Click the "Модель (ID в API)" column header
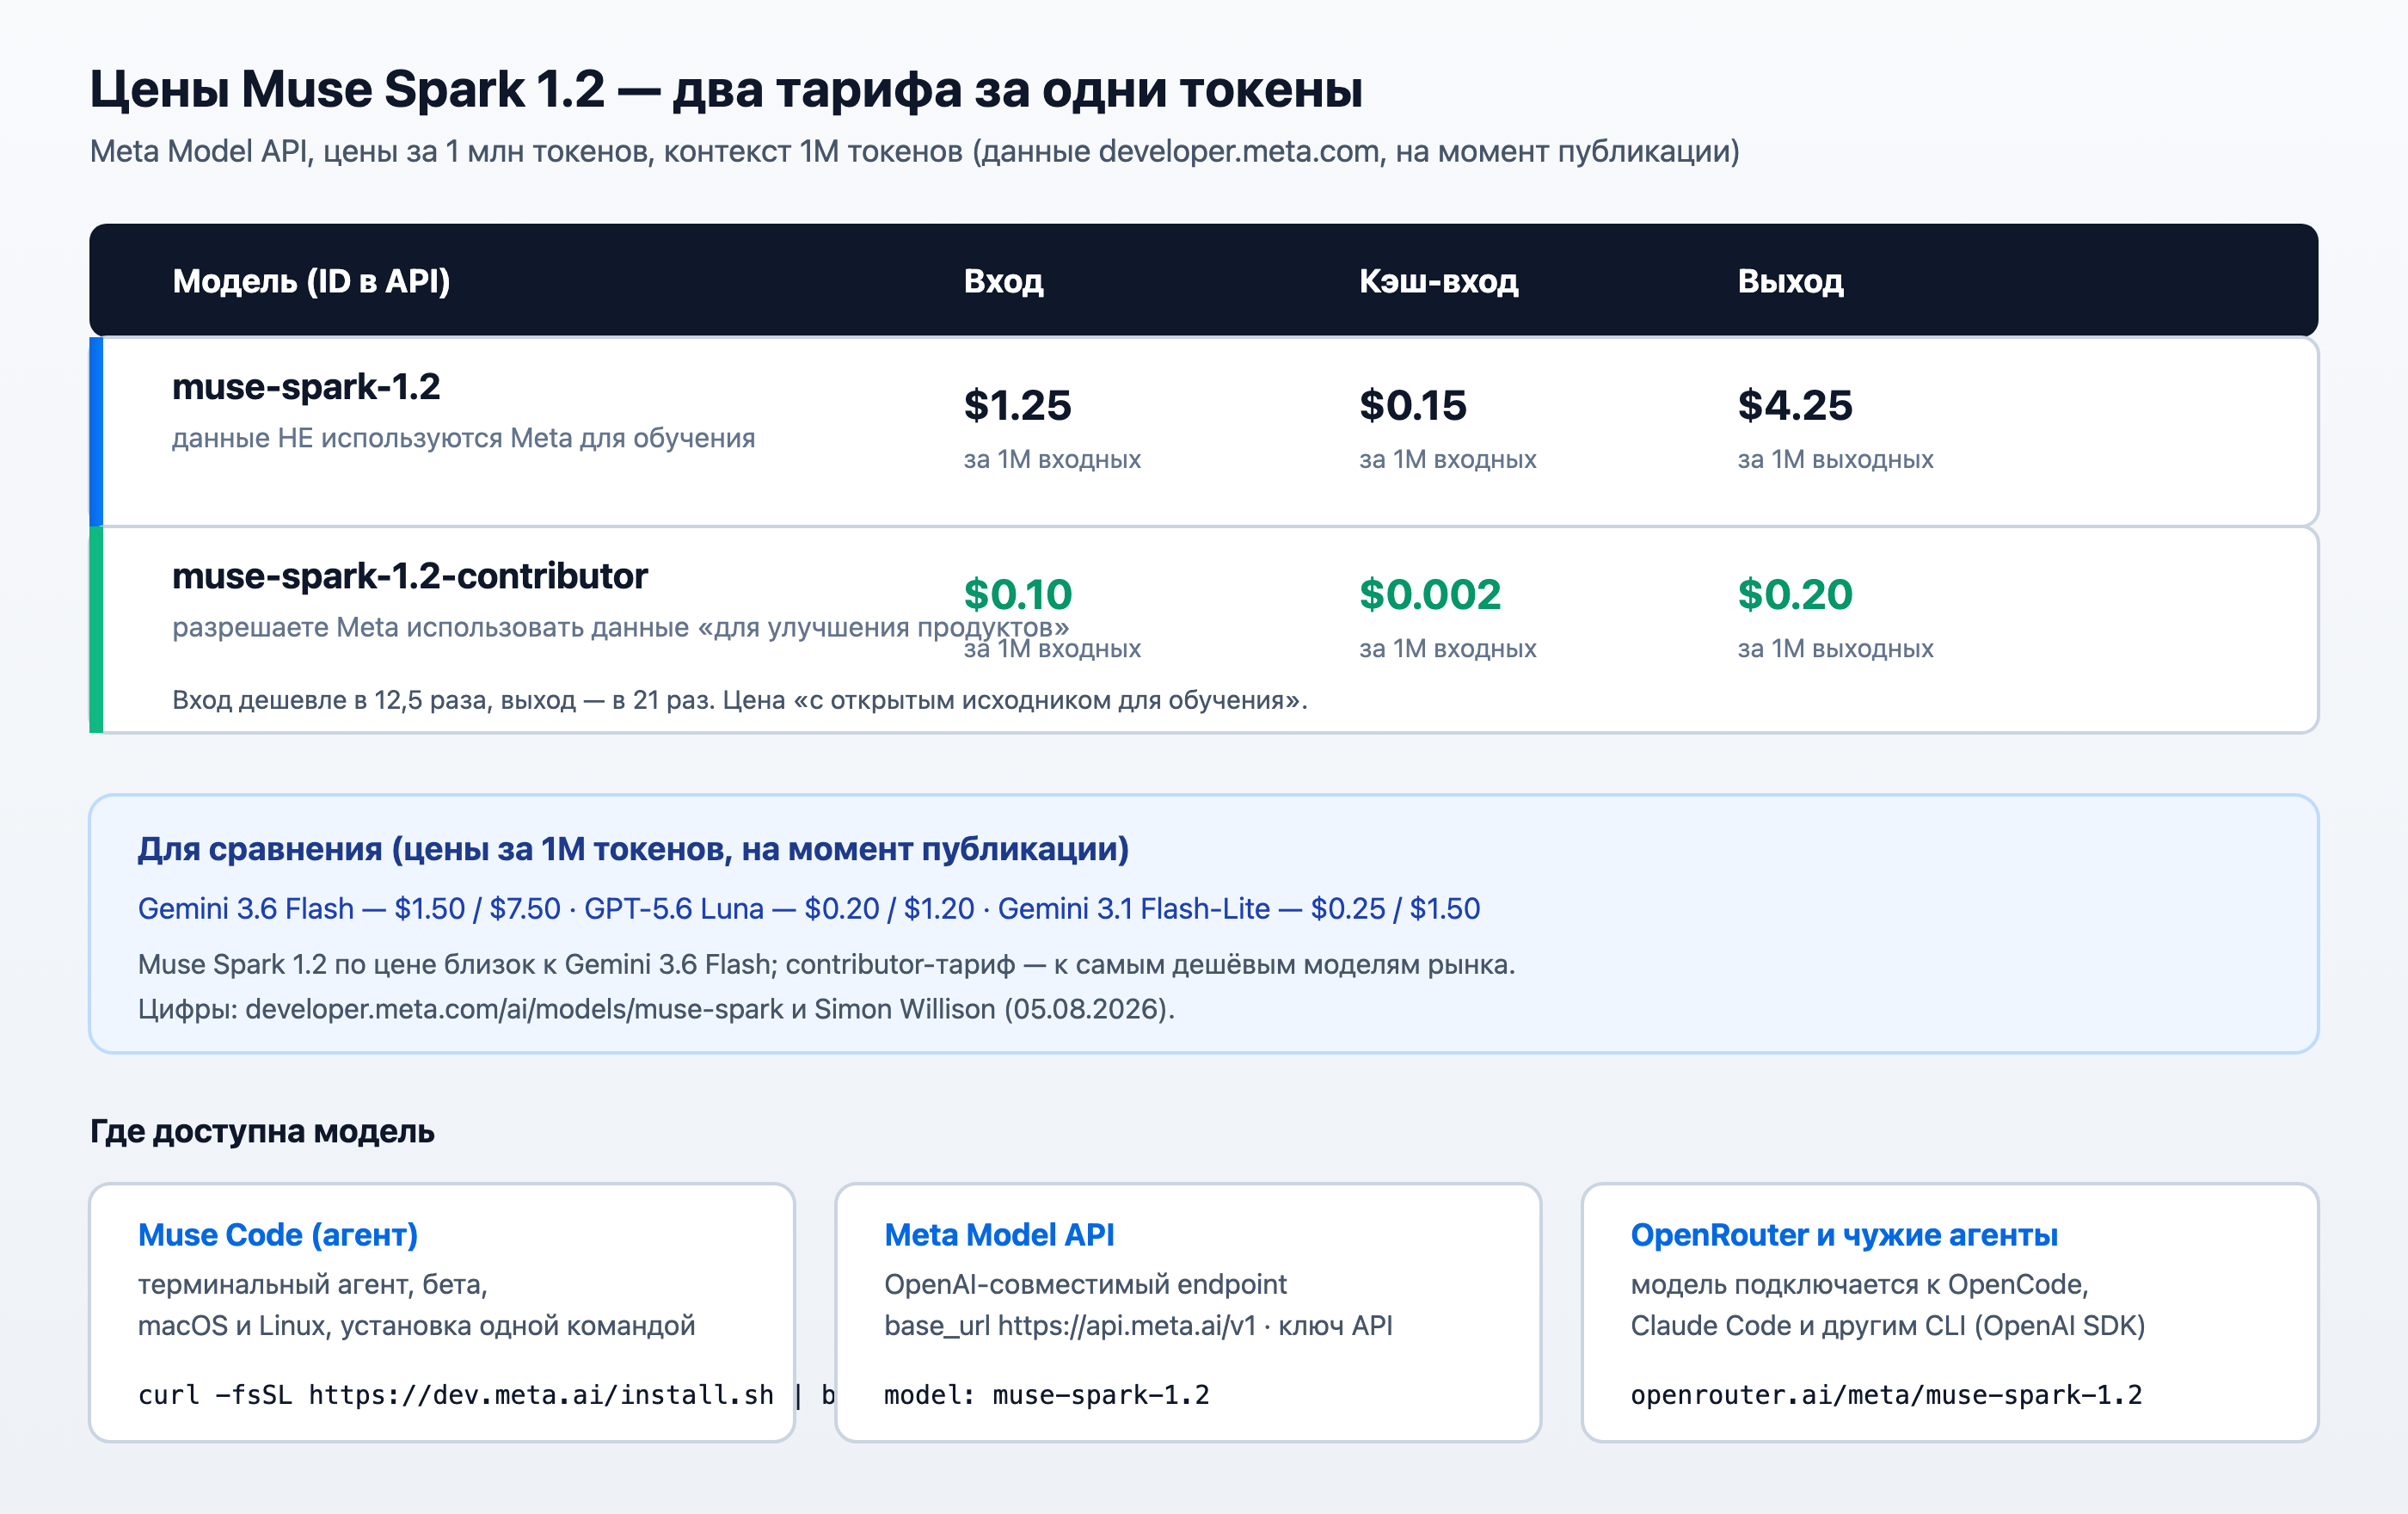Screen dimensions: 2408x1514 click(311, 281)
